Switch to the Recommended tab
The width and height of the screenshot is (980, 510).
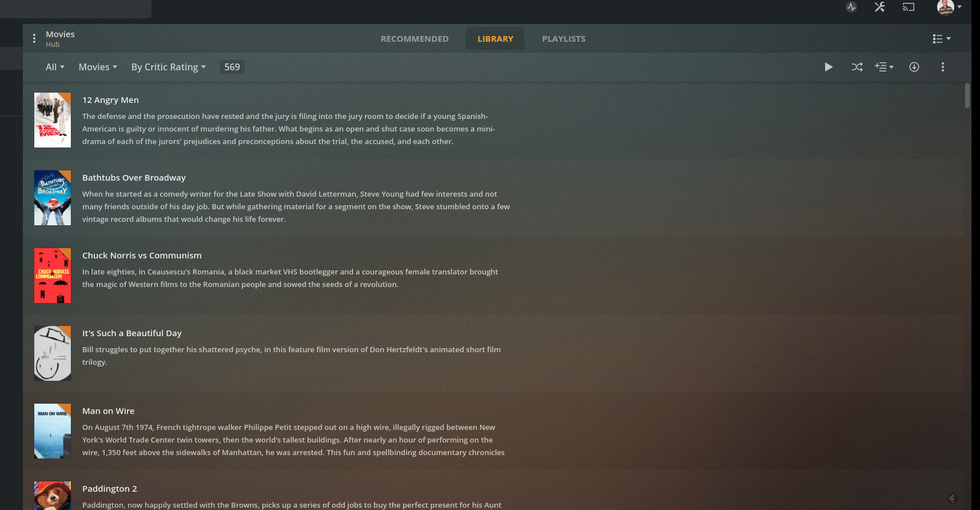414,39
